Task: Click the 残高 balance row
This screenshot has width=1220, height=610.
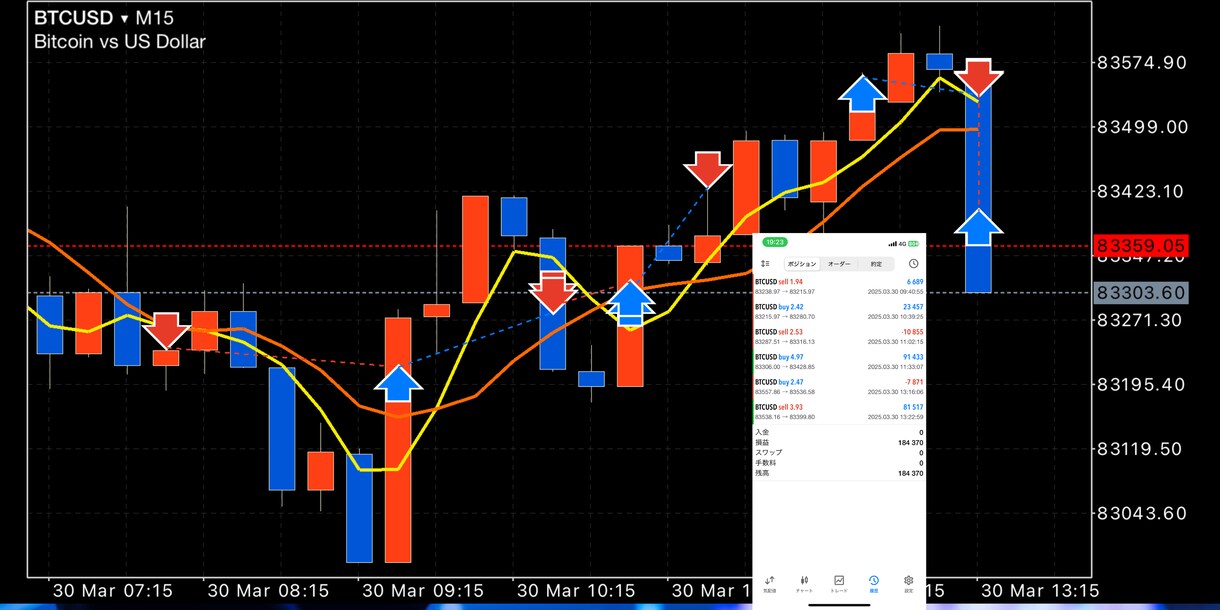Action: point(839,473)
